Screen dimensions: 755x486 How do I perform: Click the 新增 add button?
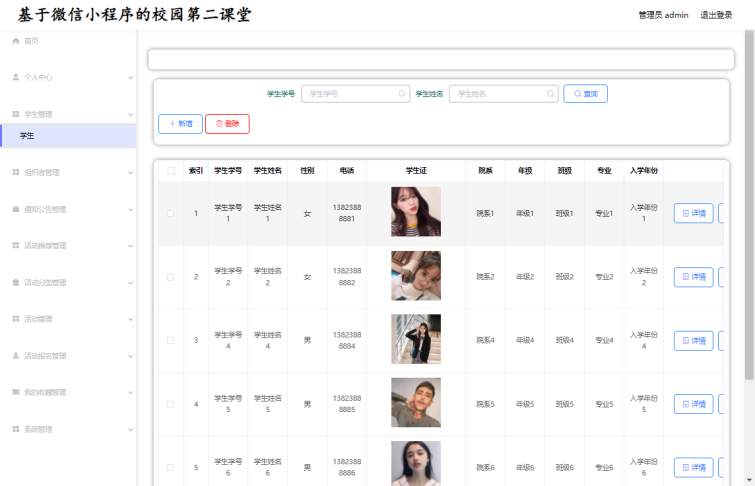tap(179, 124)
